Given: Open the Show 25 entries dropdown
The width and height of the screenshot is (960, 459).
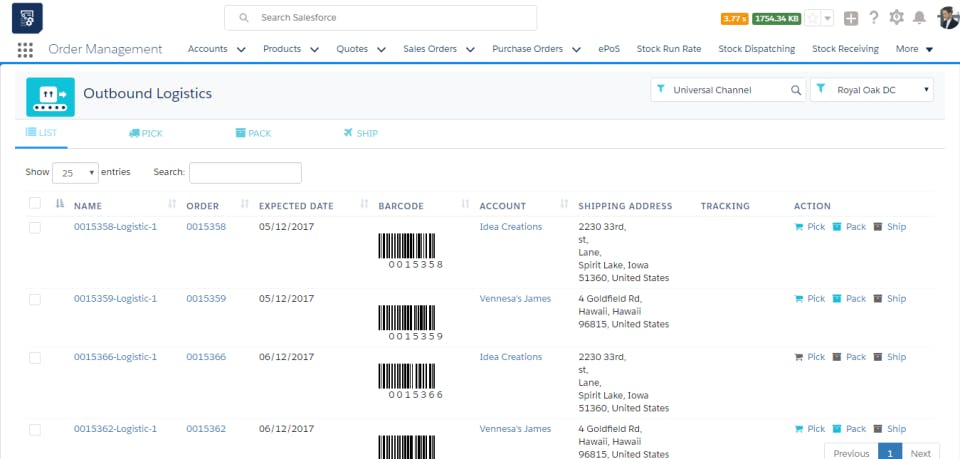Looking at the screenshot, I should pyautogui.click(x=75, y=173).
